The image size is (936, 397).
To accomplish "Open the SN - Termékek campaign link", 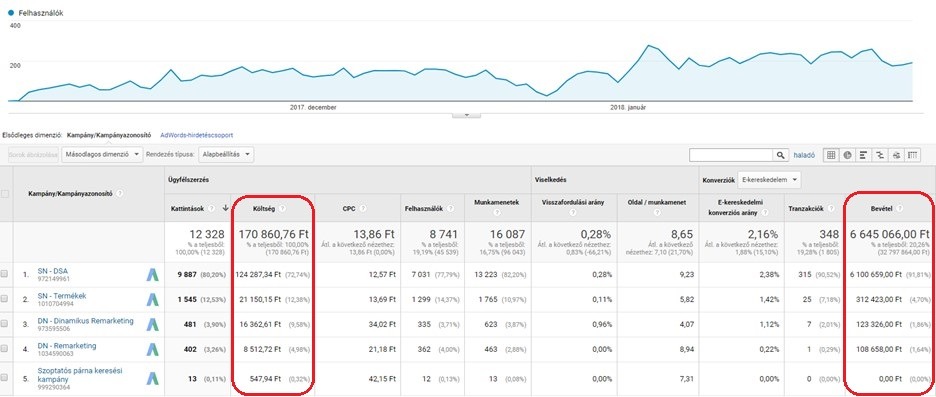I will [x=62, y=296].
